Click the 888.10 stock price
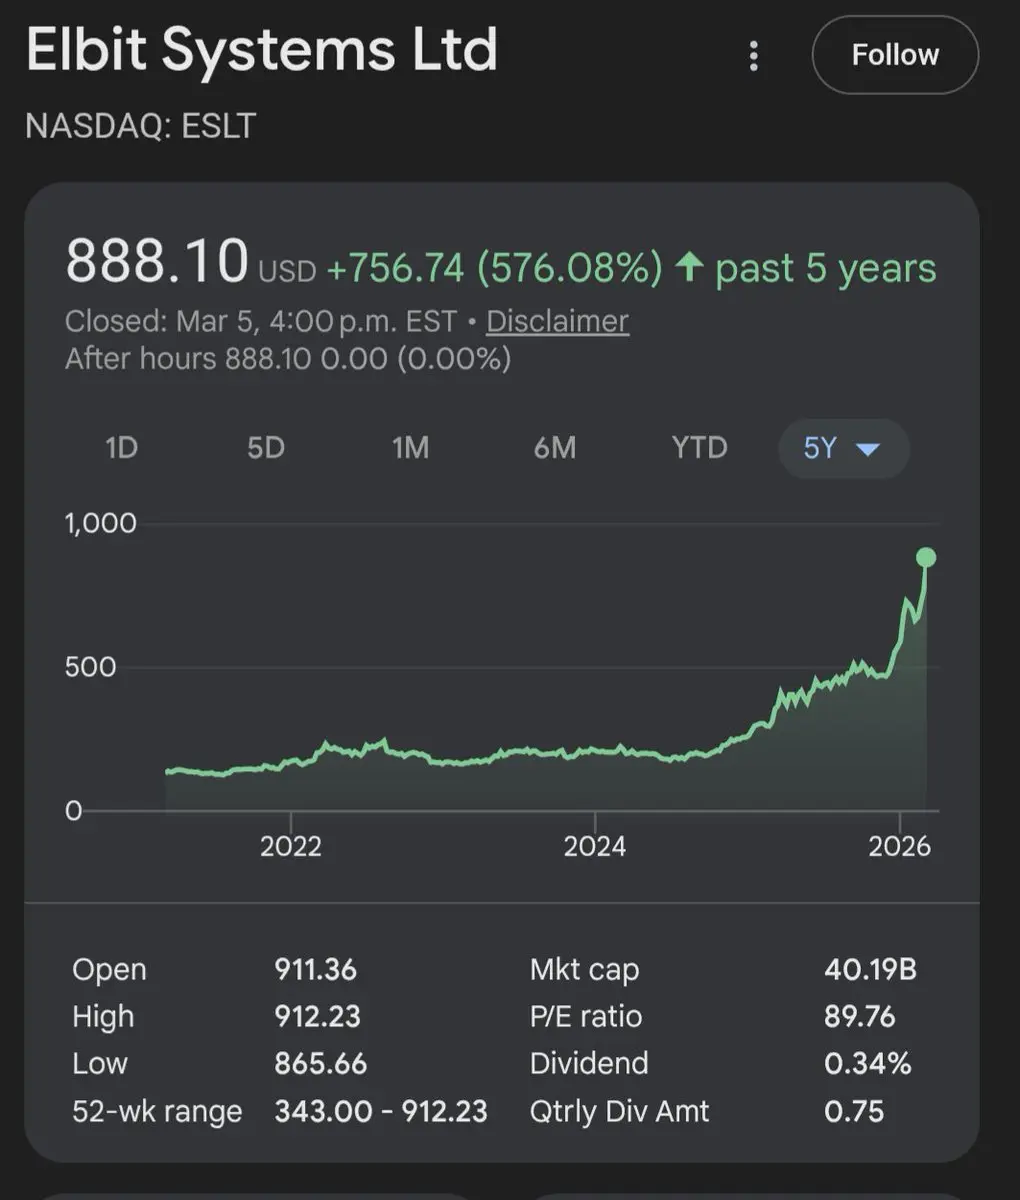 coord(156,262)
